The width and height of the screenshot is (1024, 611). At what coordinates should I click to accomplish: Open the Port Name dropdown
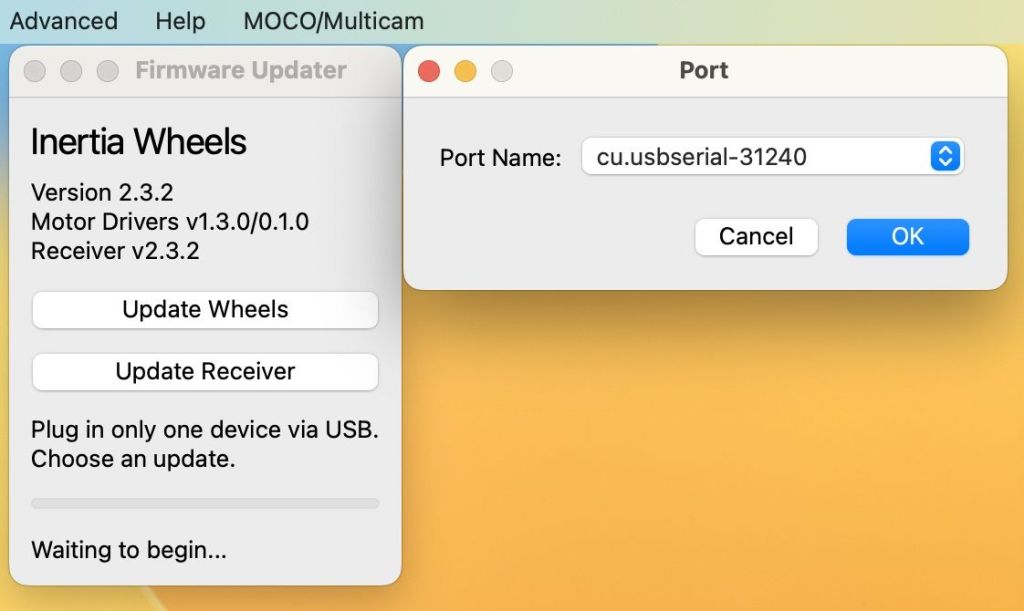[773, 157]
